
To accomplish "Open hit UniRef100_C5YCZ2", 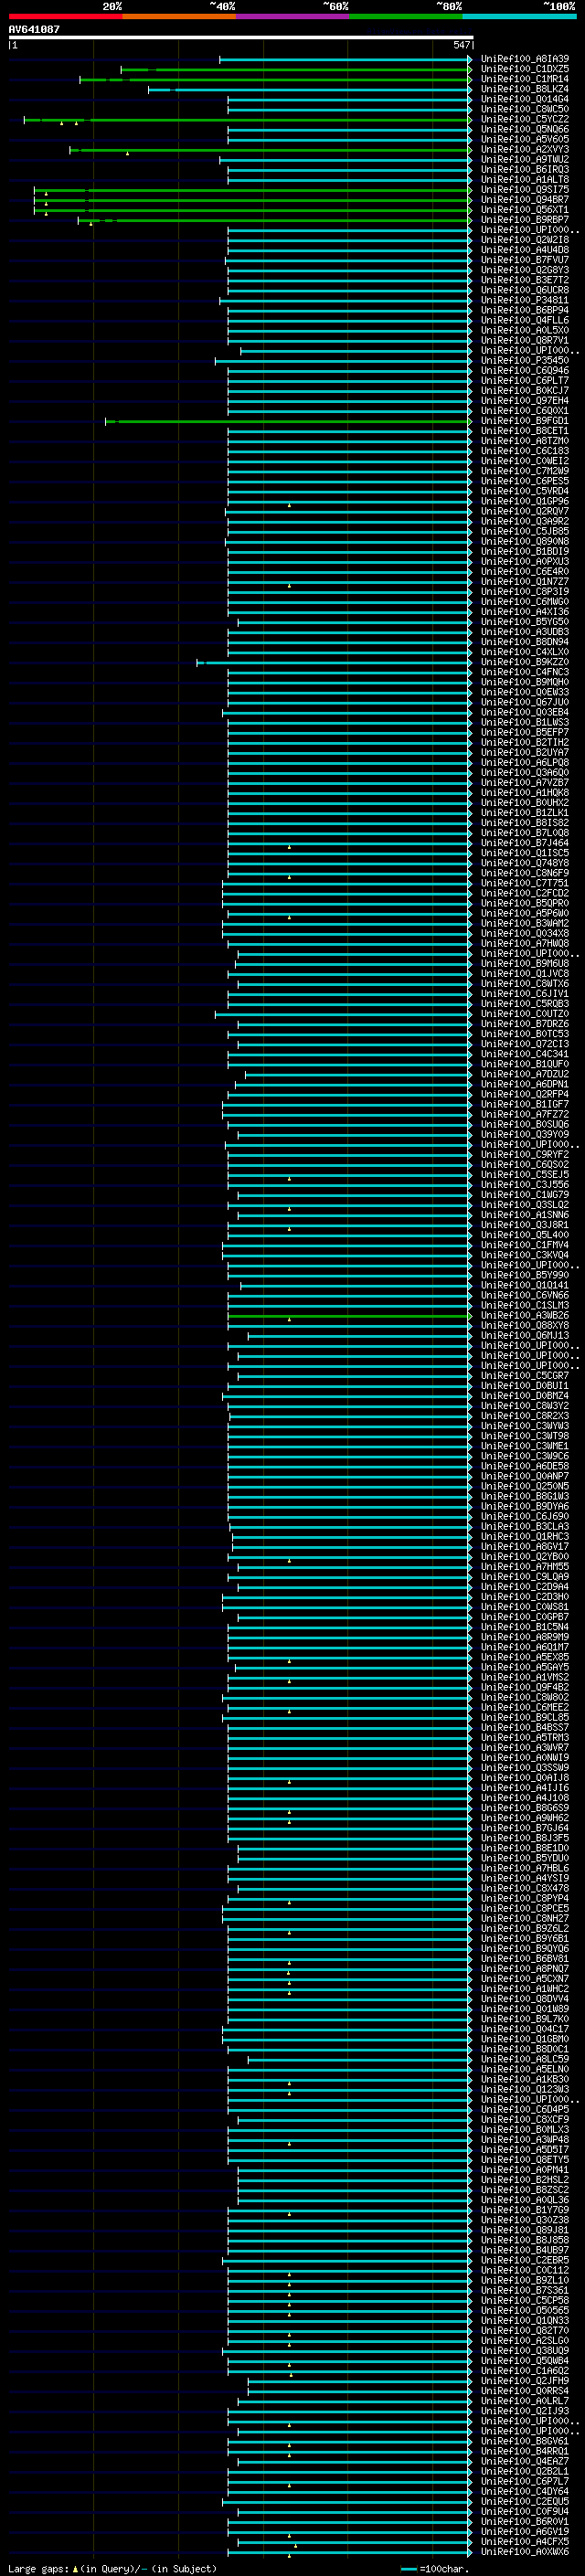I will pyautogui.click(x=524, y=119).
